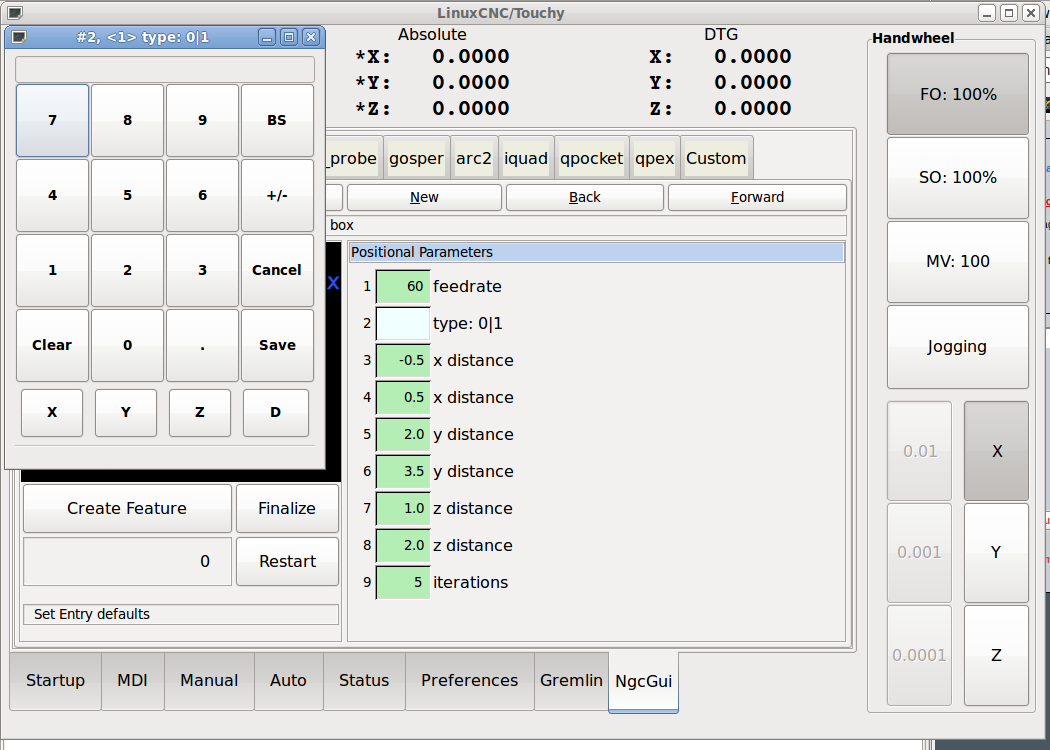Tap keypad digit 0
The height and width of the screenshot is (750, 1050).
coord(127,346)
